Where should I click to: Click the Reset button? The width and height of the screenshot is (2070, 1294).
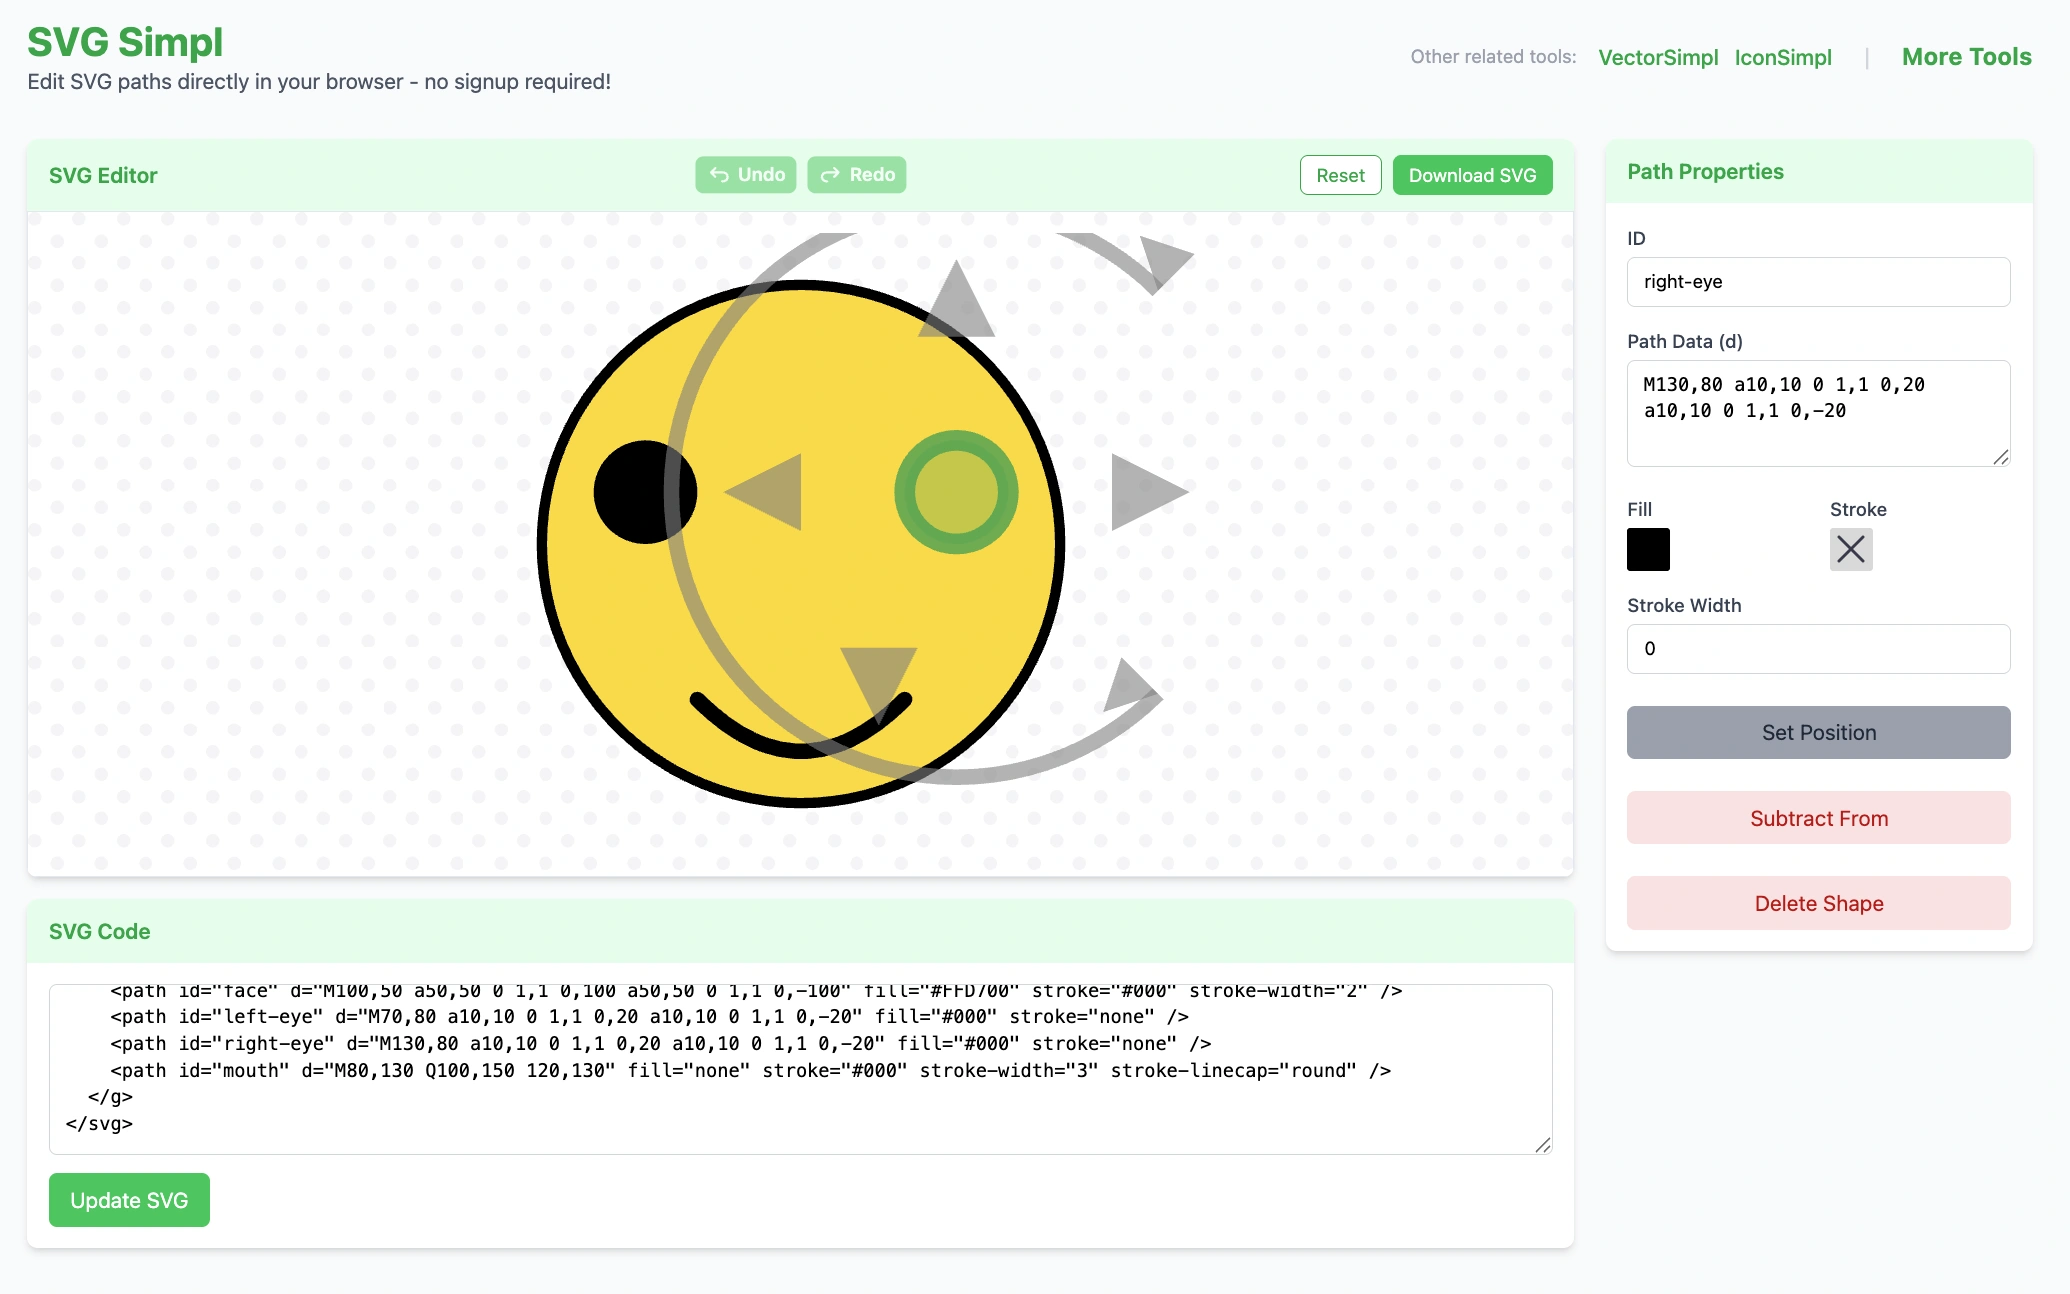(1340, 176)
